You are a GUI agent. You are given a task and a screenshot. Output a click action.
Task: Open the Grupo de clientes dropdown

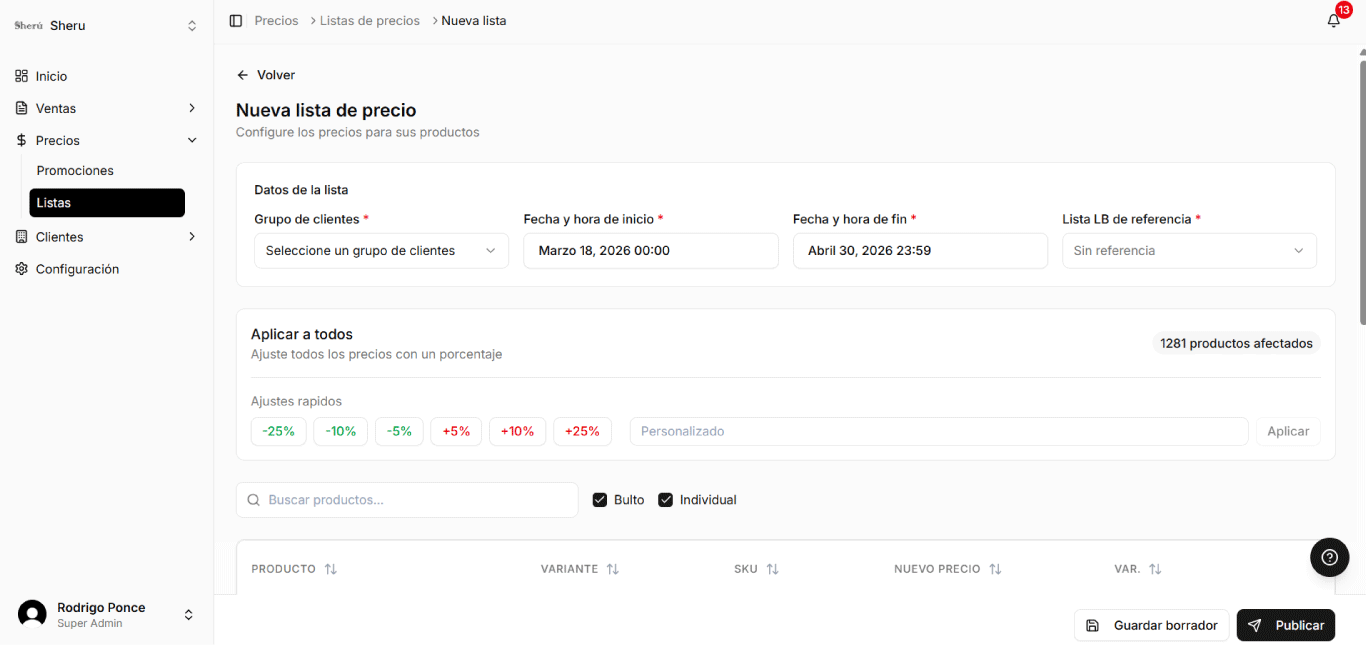(381, 251)
